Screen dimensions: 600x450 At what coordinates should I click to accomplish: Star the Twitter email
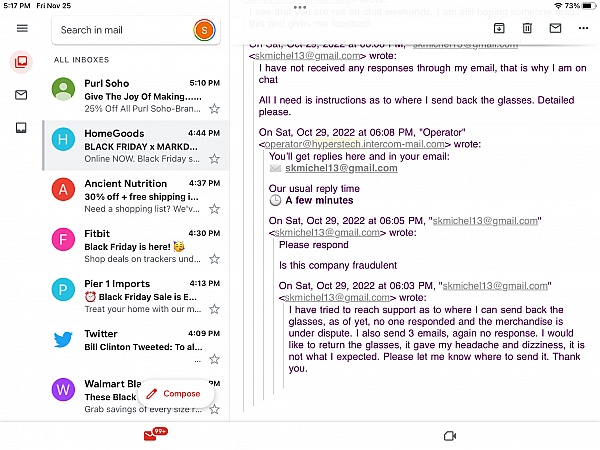click(x=214, y=359)
